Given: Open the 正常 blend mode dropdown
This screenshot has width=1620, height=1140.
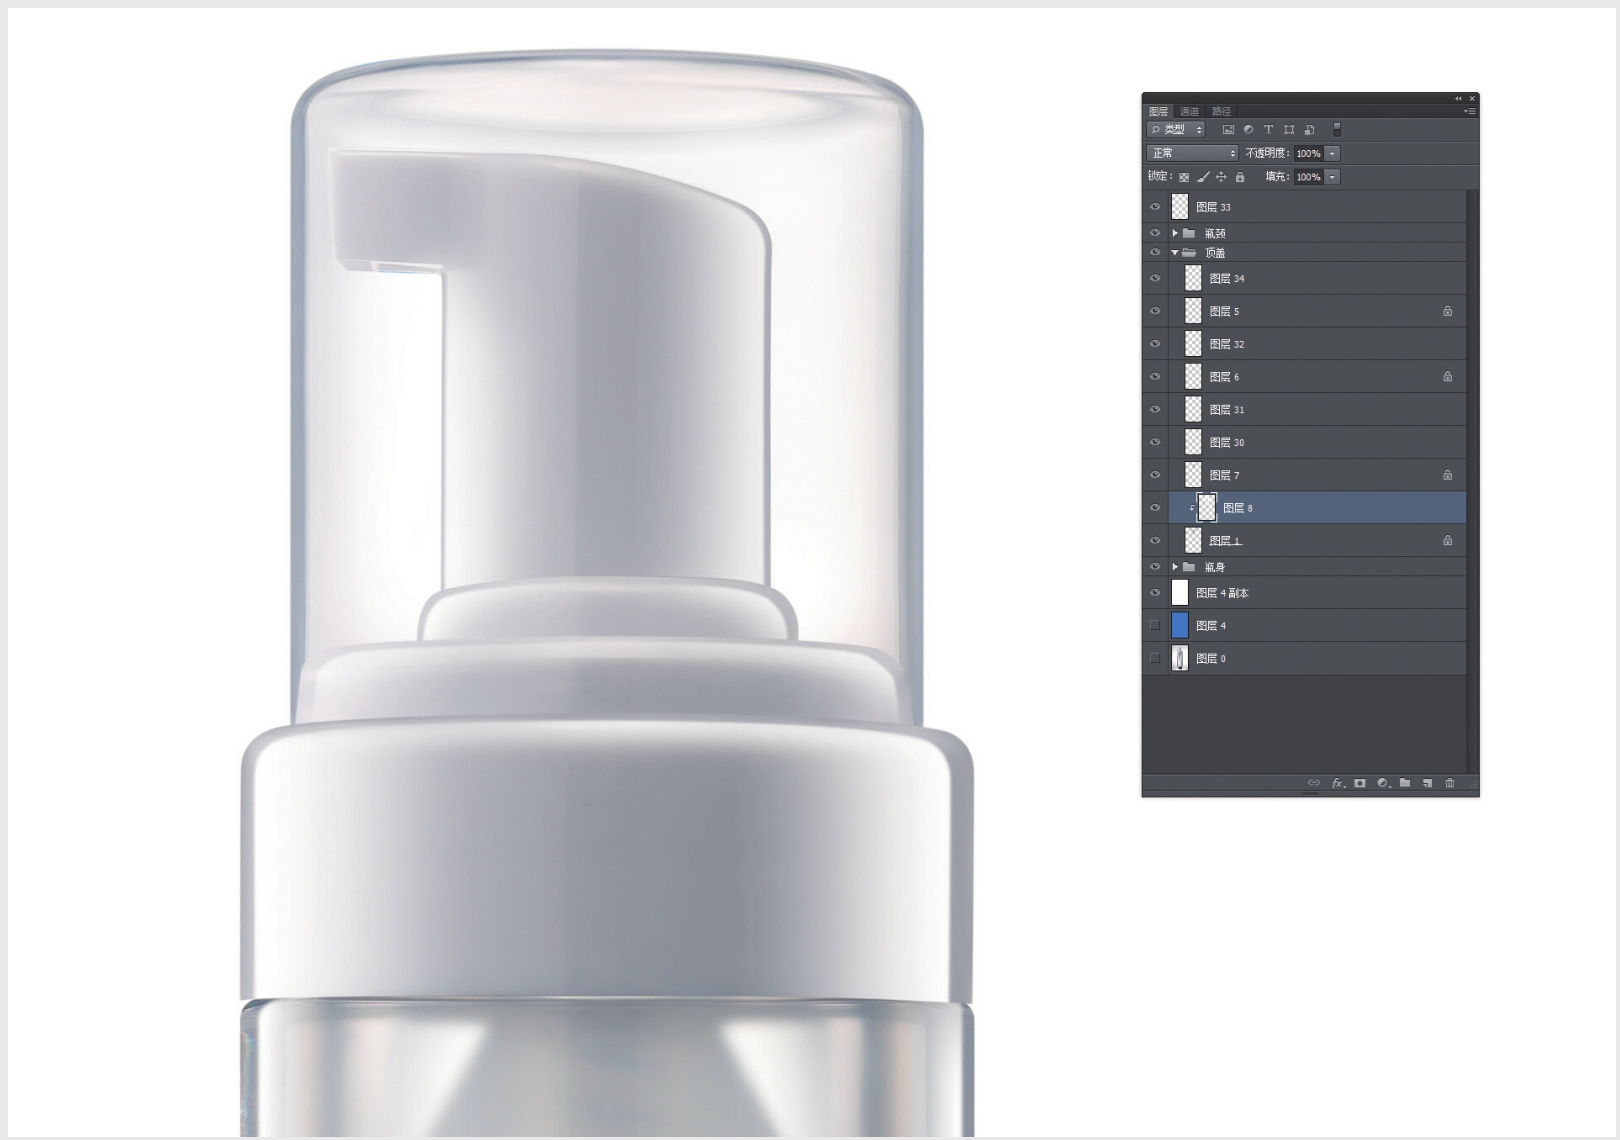Looking at the screenshot, I should point(1192,153).
